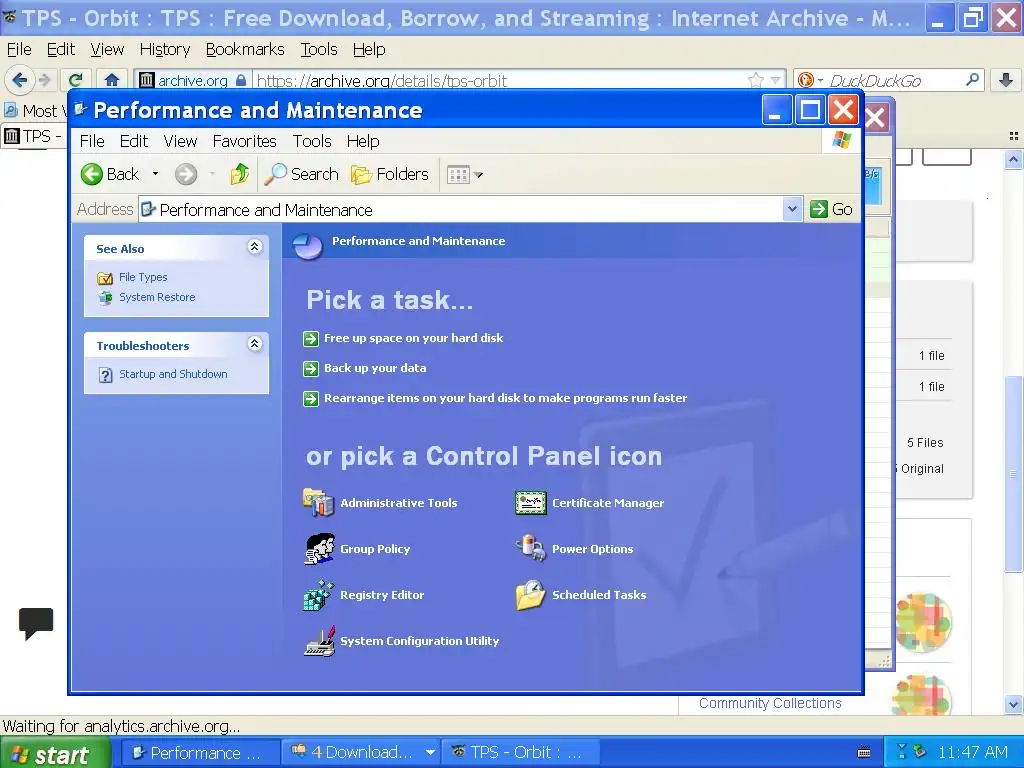Click Free up space on your hard disk
Screen dimensions: 1024x768
click(413, 338)
